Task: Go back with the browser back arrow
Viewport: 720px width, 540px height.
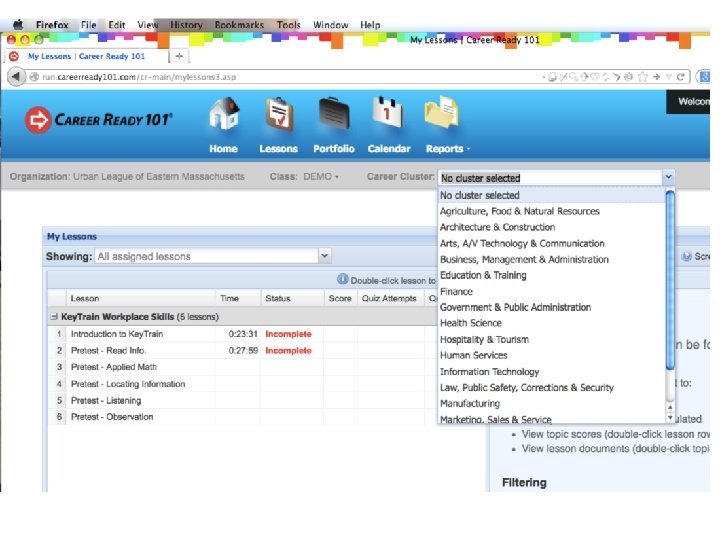Action: (x=16, y=77)
